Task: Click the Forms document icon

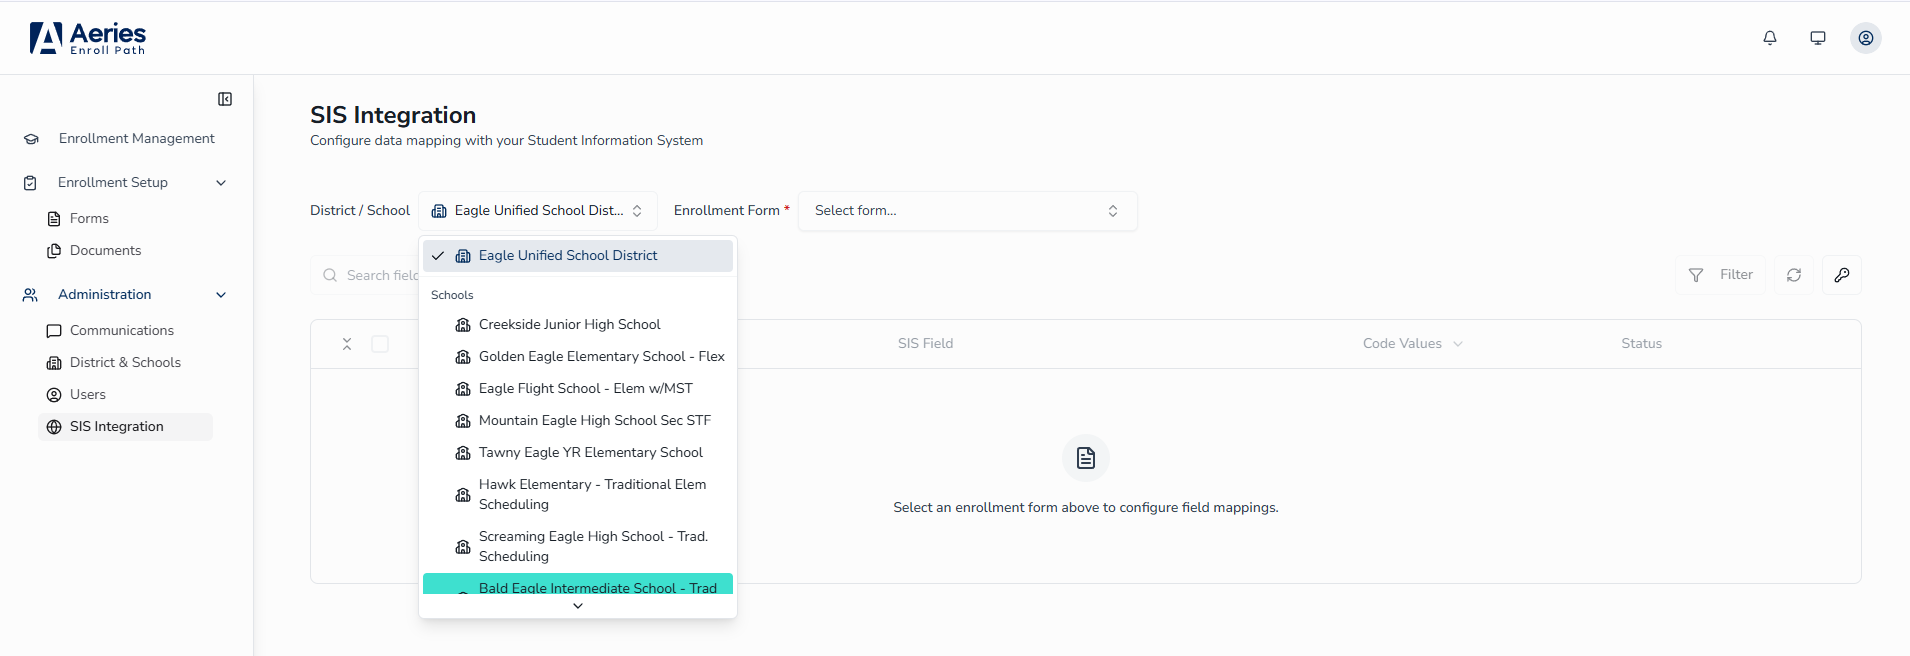Action: pos(54,219)
